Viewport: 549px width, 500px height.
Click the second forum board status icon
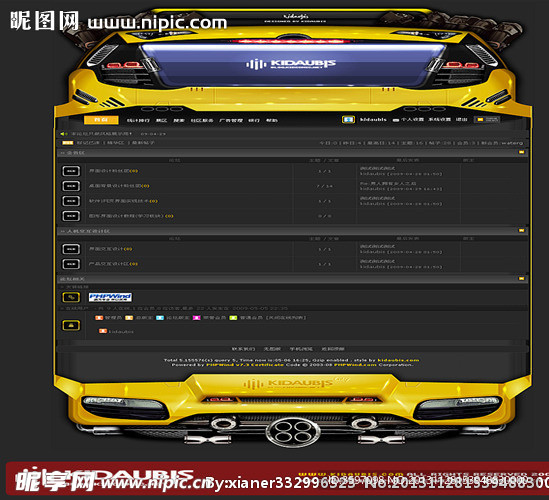click(x=71, y=186)
